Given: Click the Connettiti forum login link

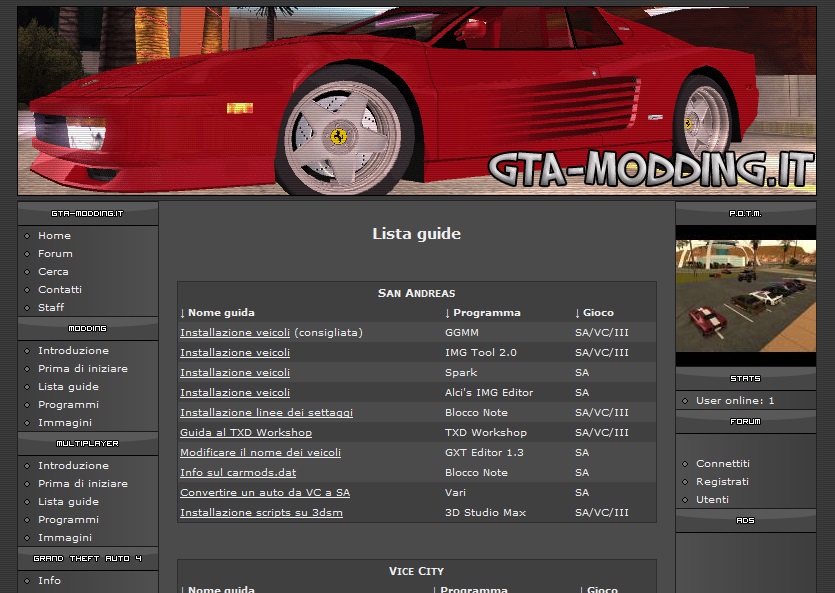Looking at the screenshot, I should [x=723, y=464].
